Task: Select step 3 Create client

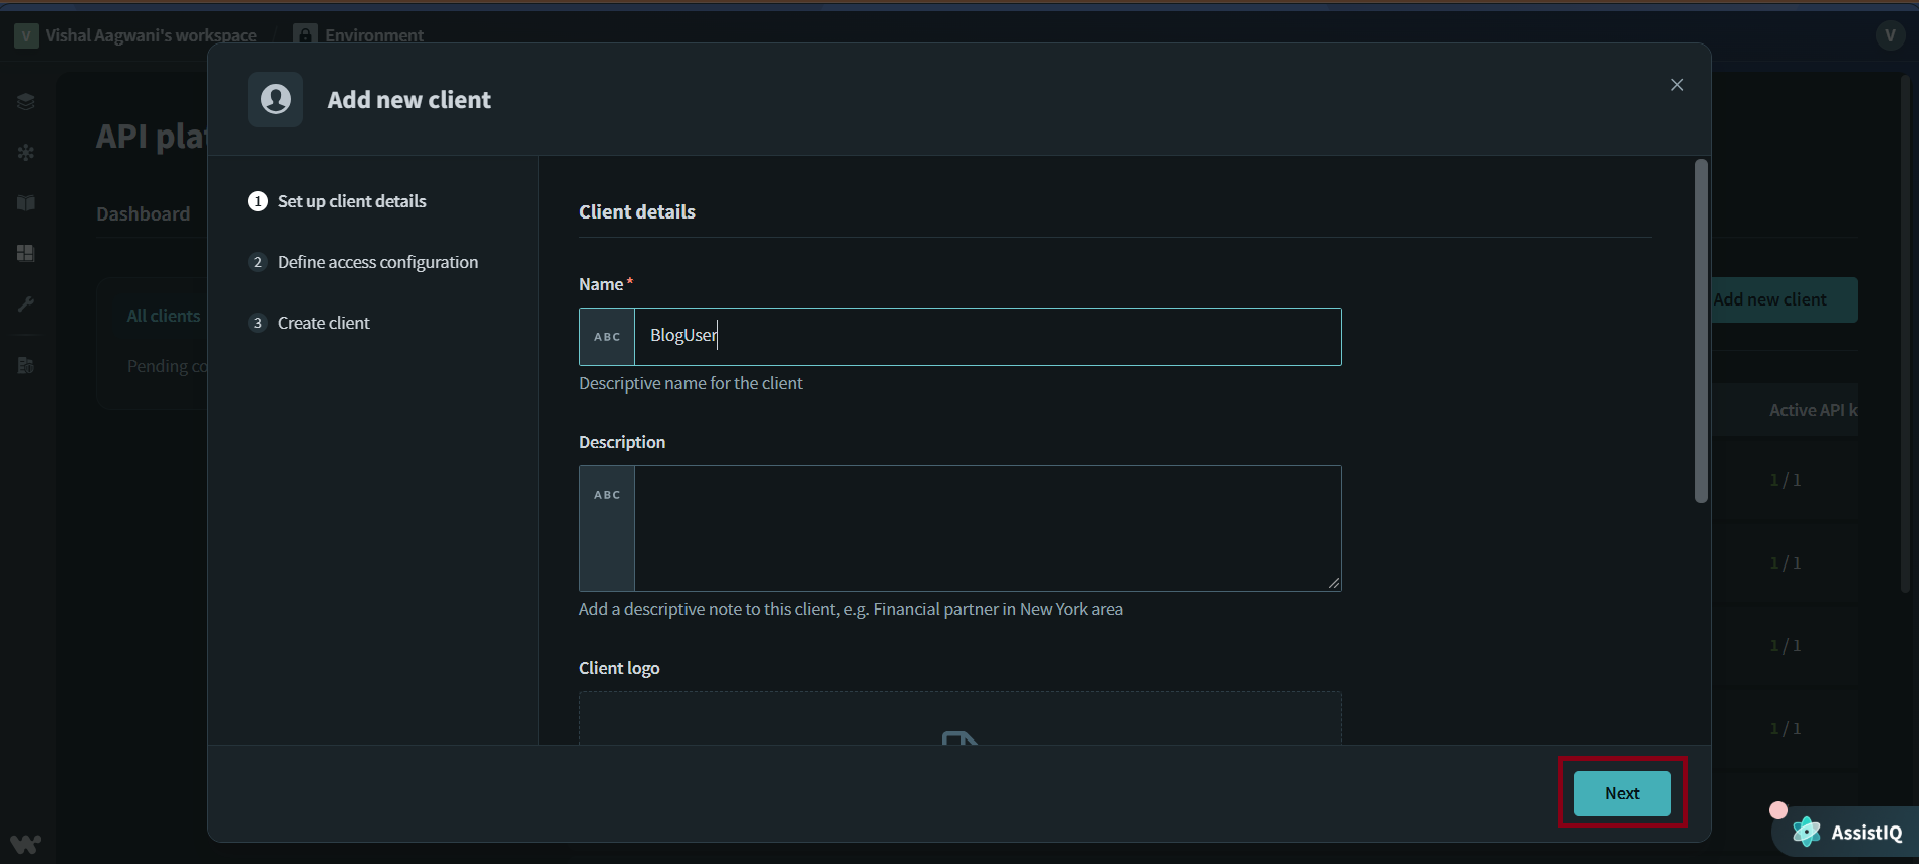Action: (310, 323)
